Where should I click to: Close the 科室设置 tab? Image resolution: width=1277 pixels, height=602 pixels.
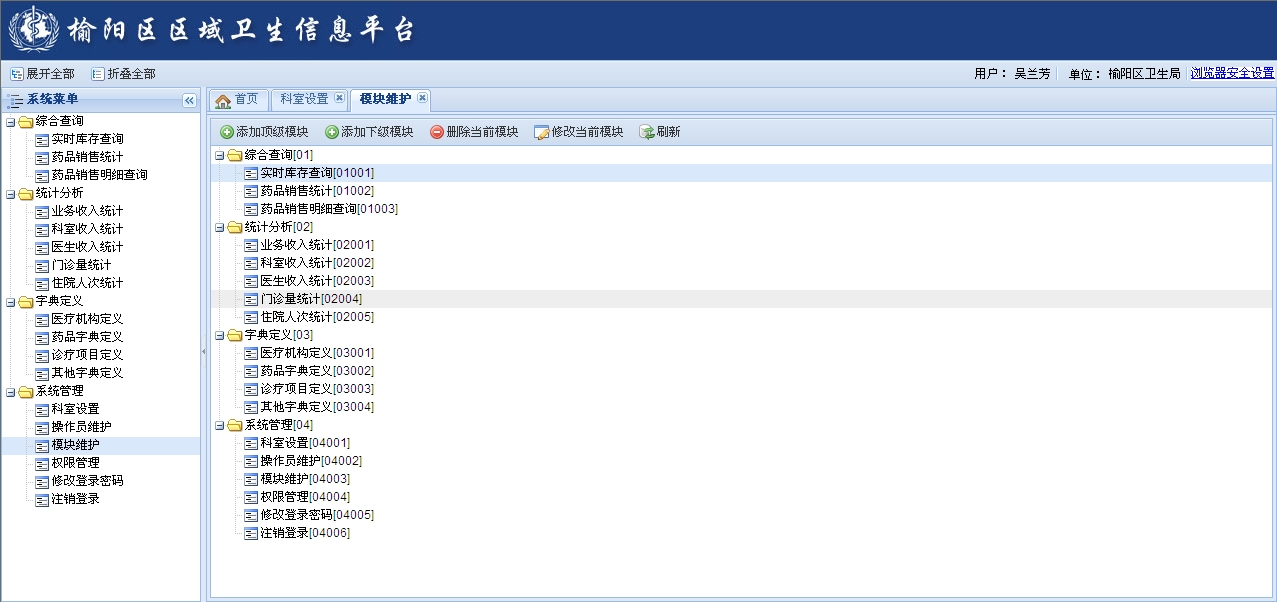coord(339,98)
